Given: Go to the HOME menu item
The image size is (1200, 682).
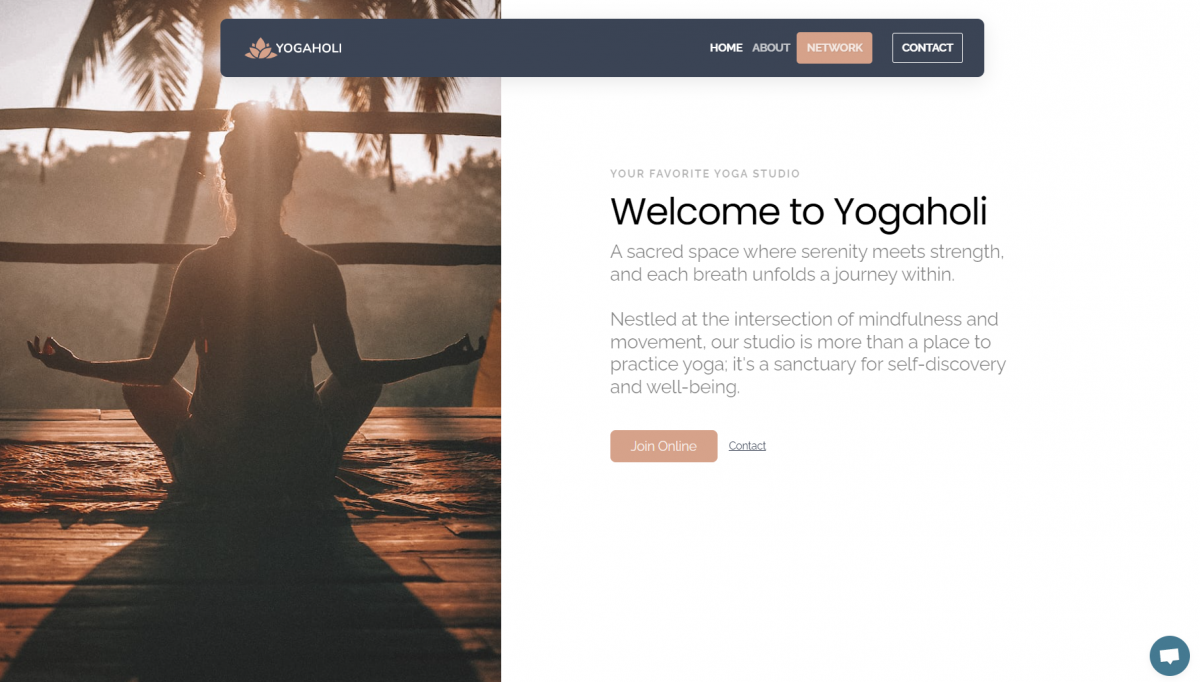Looking at the screenshot, I should point(726,48).
